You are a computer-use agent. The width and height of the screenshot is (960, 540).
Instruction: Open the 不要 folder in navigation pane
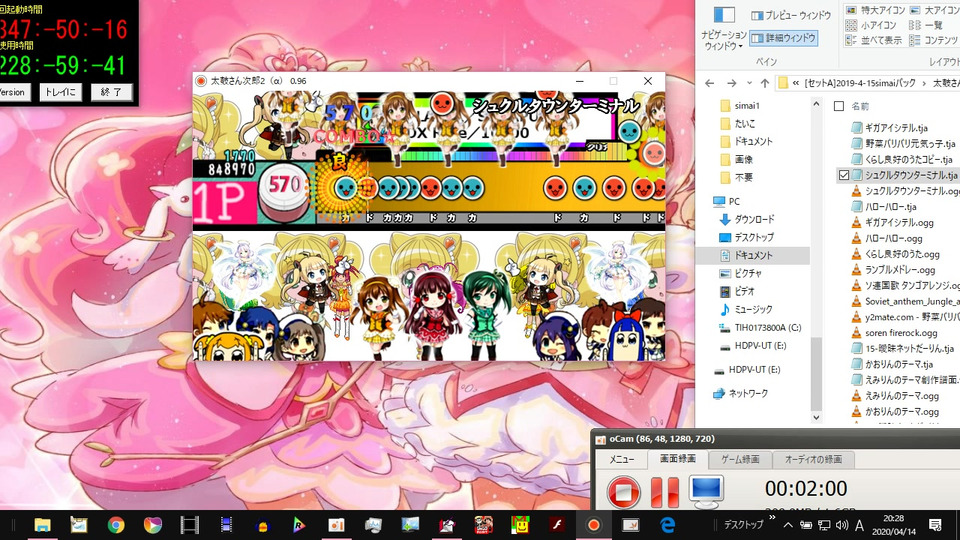[743, 178]
